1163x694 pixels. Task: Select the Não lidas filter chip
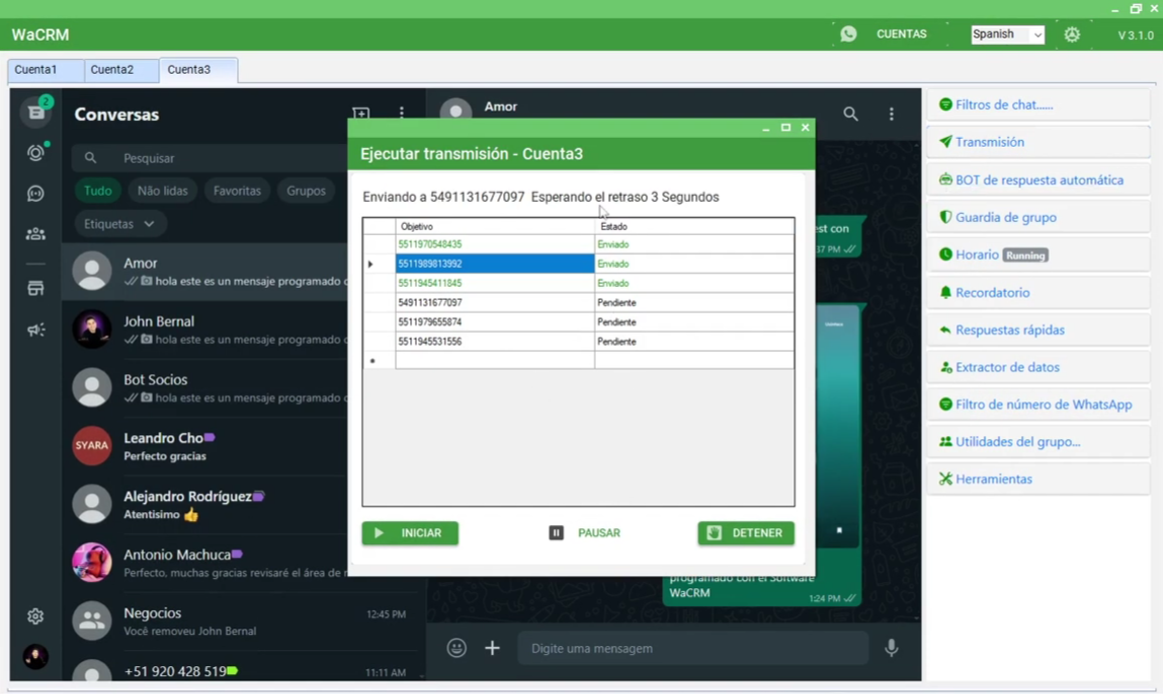pos(162,191)
